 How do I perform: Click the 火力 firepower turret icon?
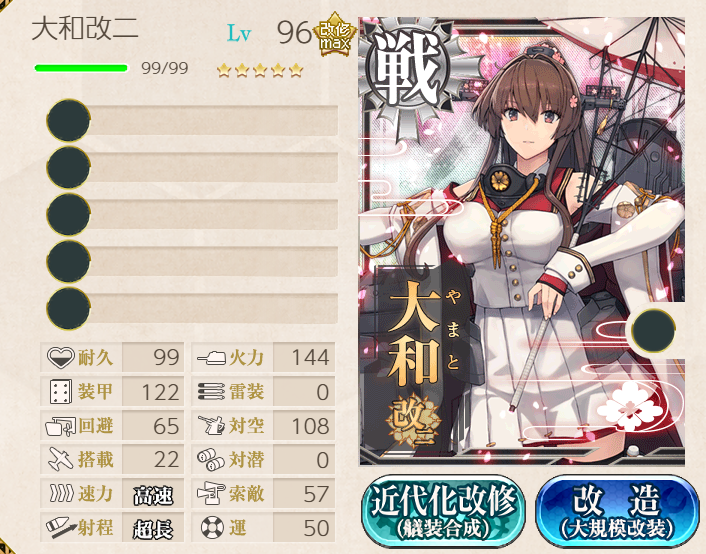212,358
